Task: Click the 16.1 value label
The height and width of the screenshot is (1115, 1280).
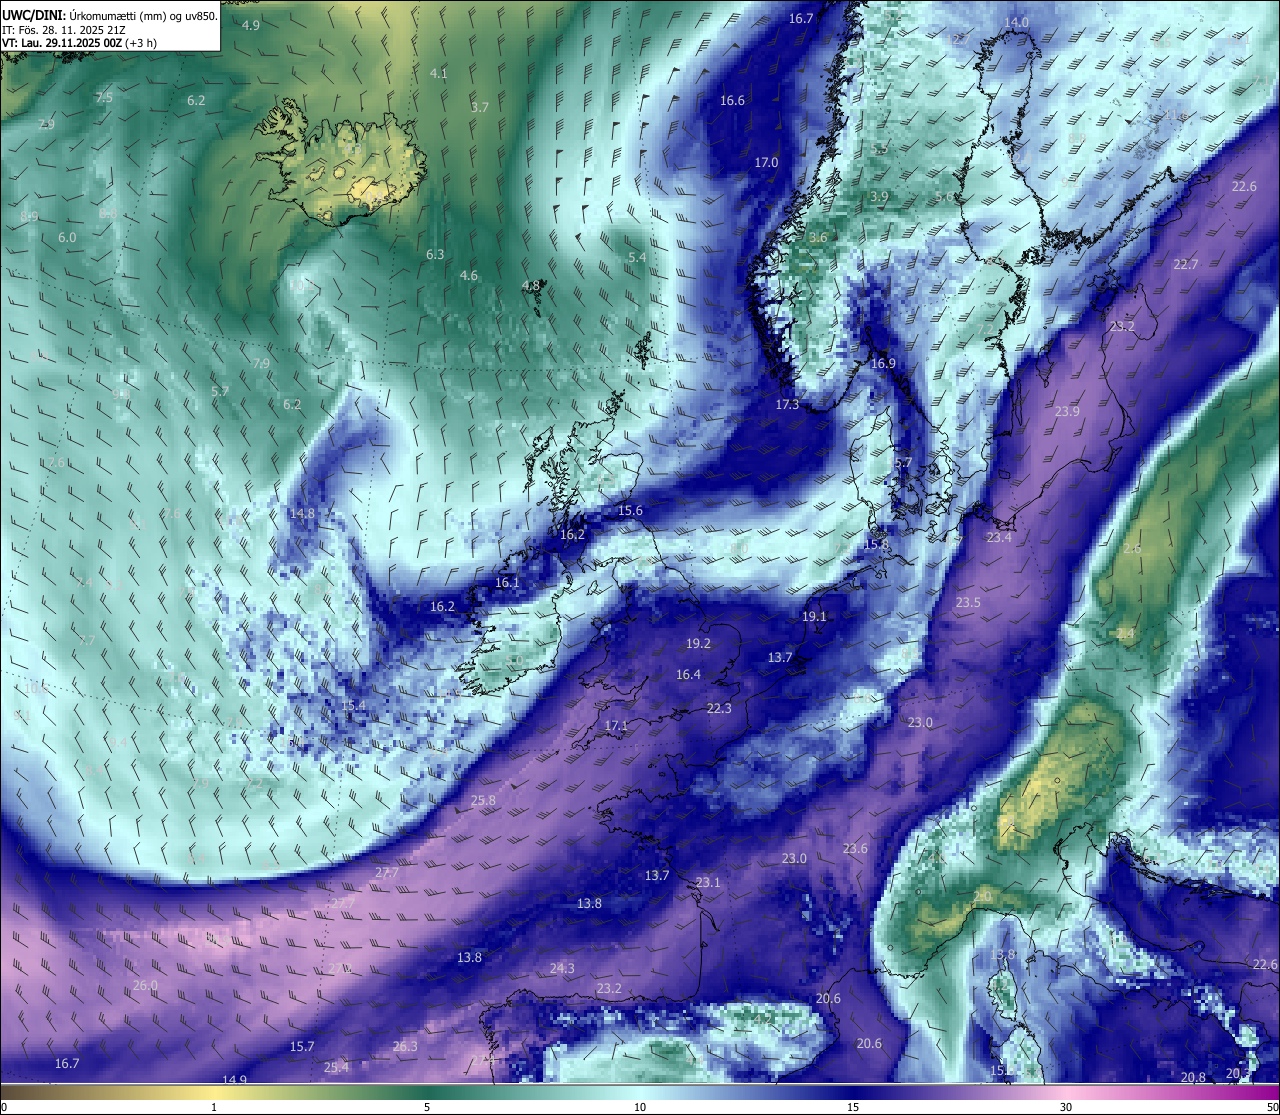Action: tap(507, 582)
